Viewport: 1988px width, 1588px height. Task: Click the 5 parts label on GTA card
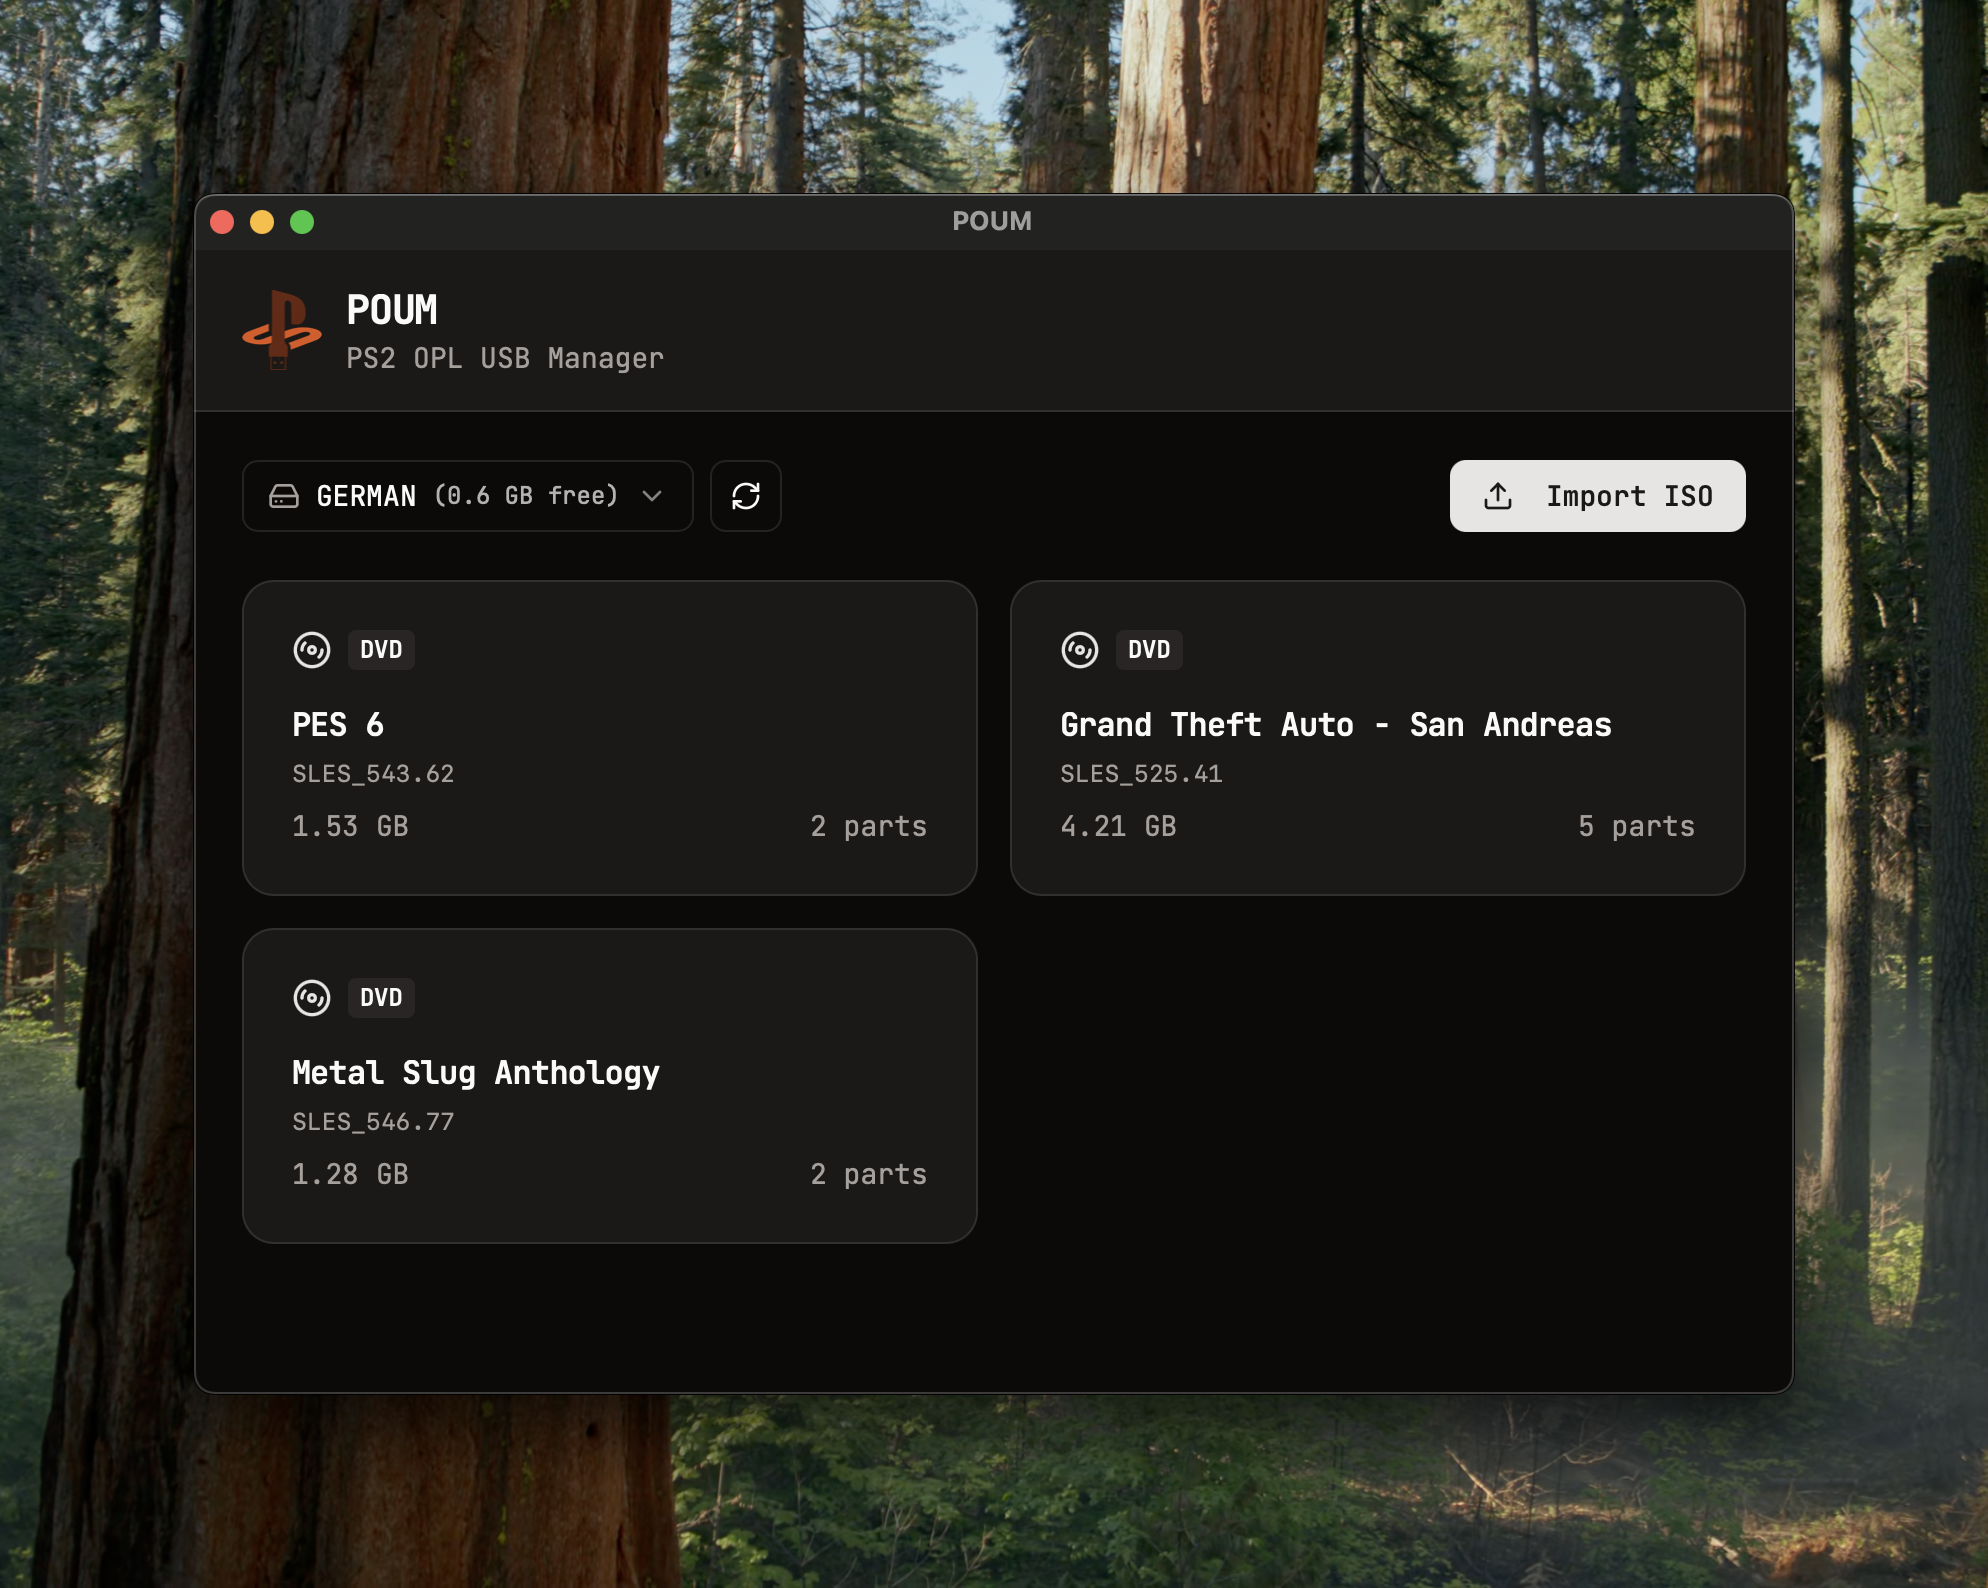pyautogui.click(x=1636, y=826)
